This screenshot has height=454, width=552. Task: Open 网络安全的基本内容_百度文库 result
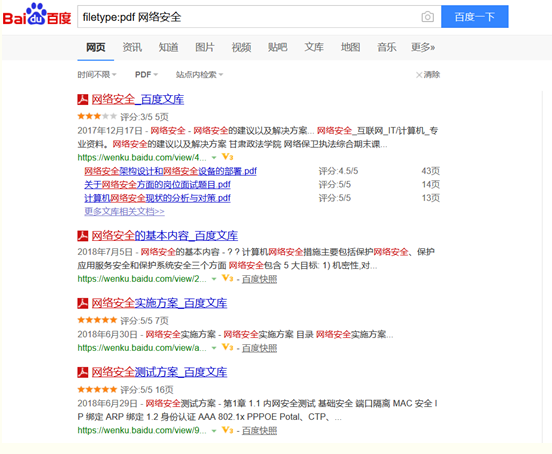tap(165, 236)
